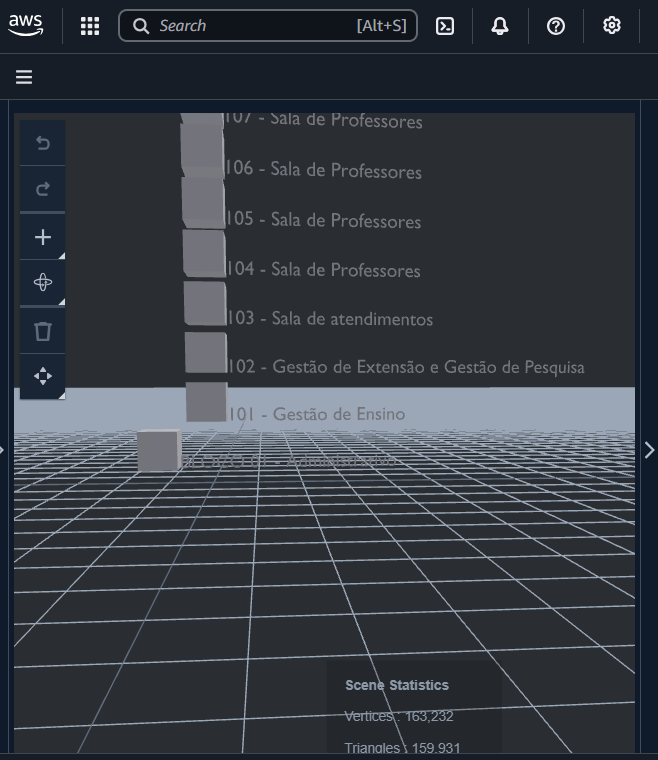Expand the orbit camera controls menu
This screenshot has width=658, height=760.
(x=43, y=283)
